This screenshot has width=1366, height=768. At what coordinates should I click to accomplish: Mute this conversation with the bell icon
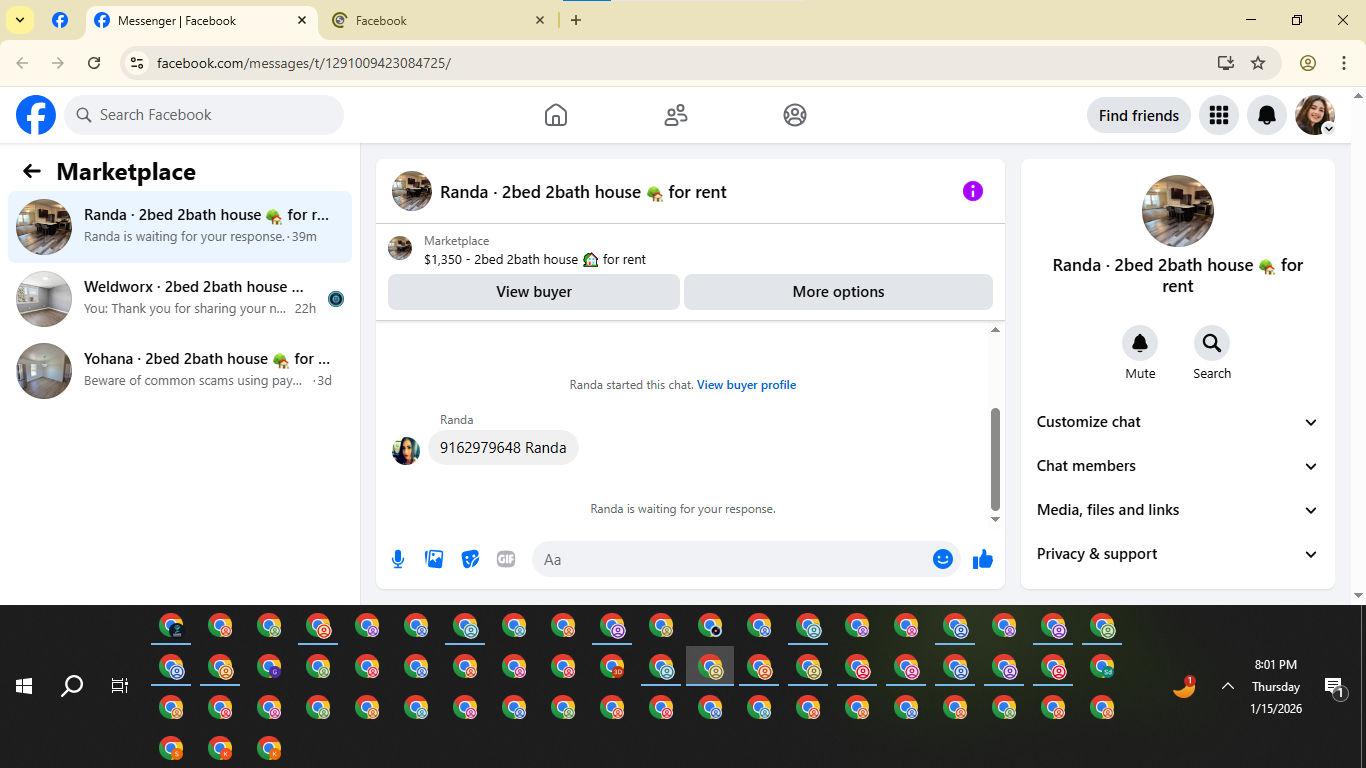pyautogui.click(x=1140, y=343)
